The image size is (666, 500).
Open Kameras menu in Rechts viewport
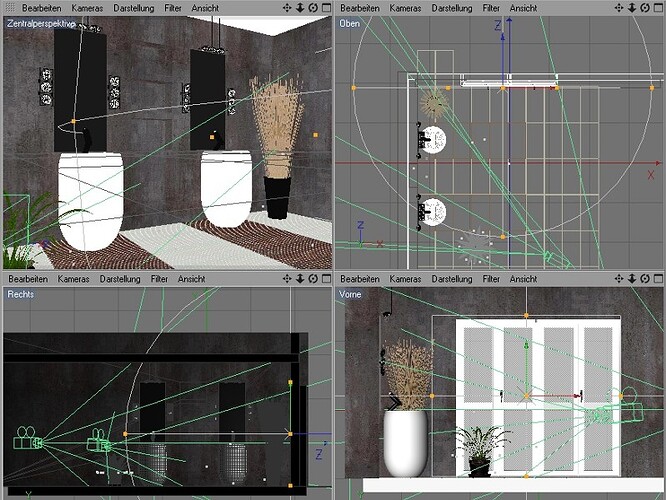click(73, 279)
